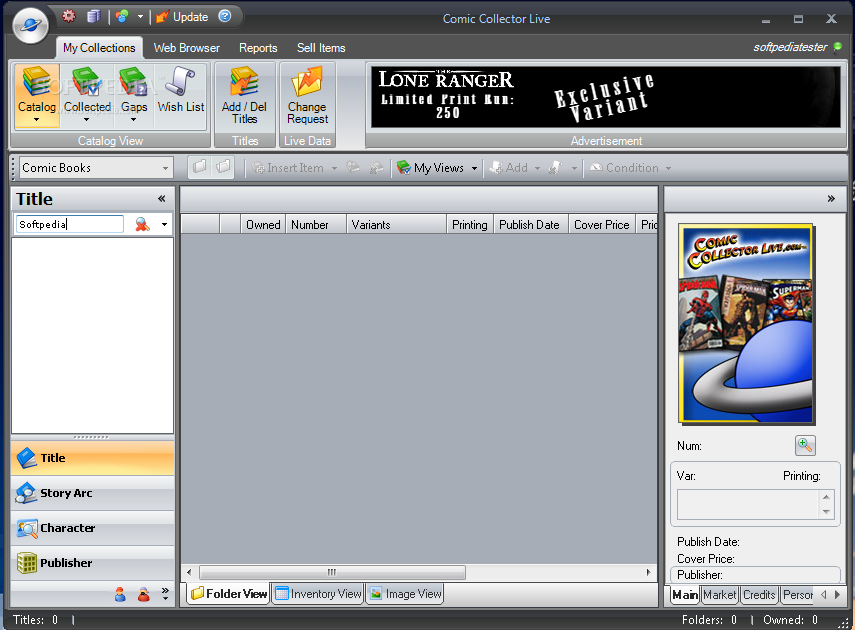Click the Insert Item button
Viewport: 855px width, 630px height.
[287, 168]
